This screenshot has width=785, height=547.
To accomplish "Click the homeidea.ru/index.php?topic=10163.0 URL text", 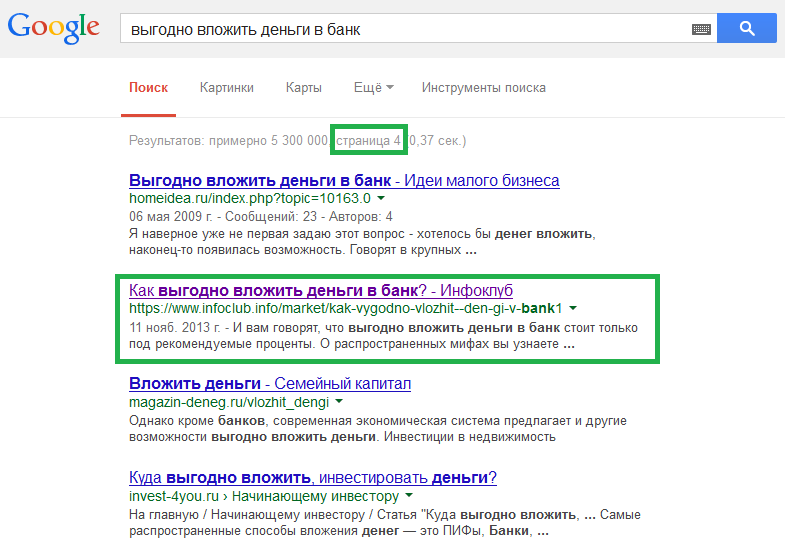I will point(250,198).
